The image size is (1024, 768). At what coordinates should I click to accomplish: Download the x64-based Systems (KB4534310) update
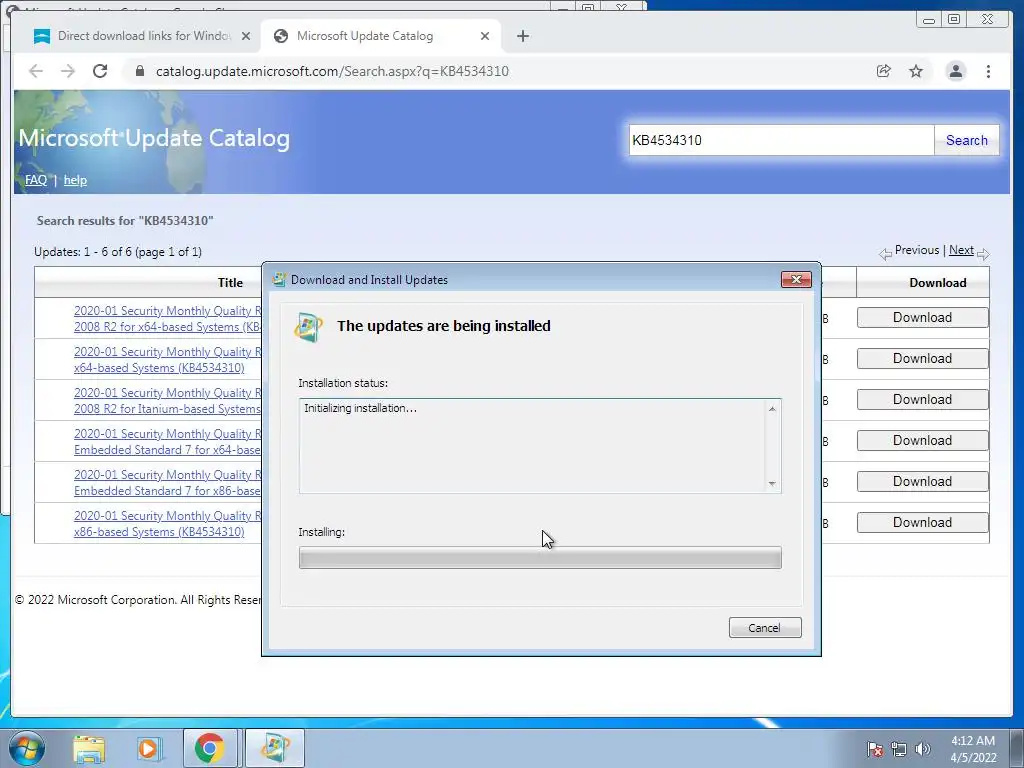point(922,359)
